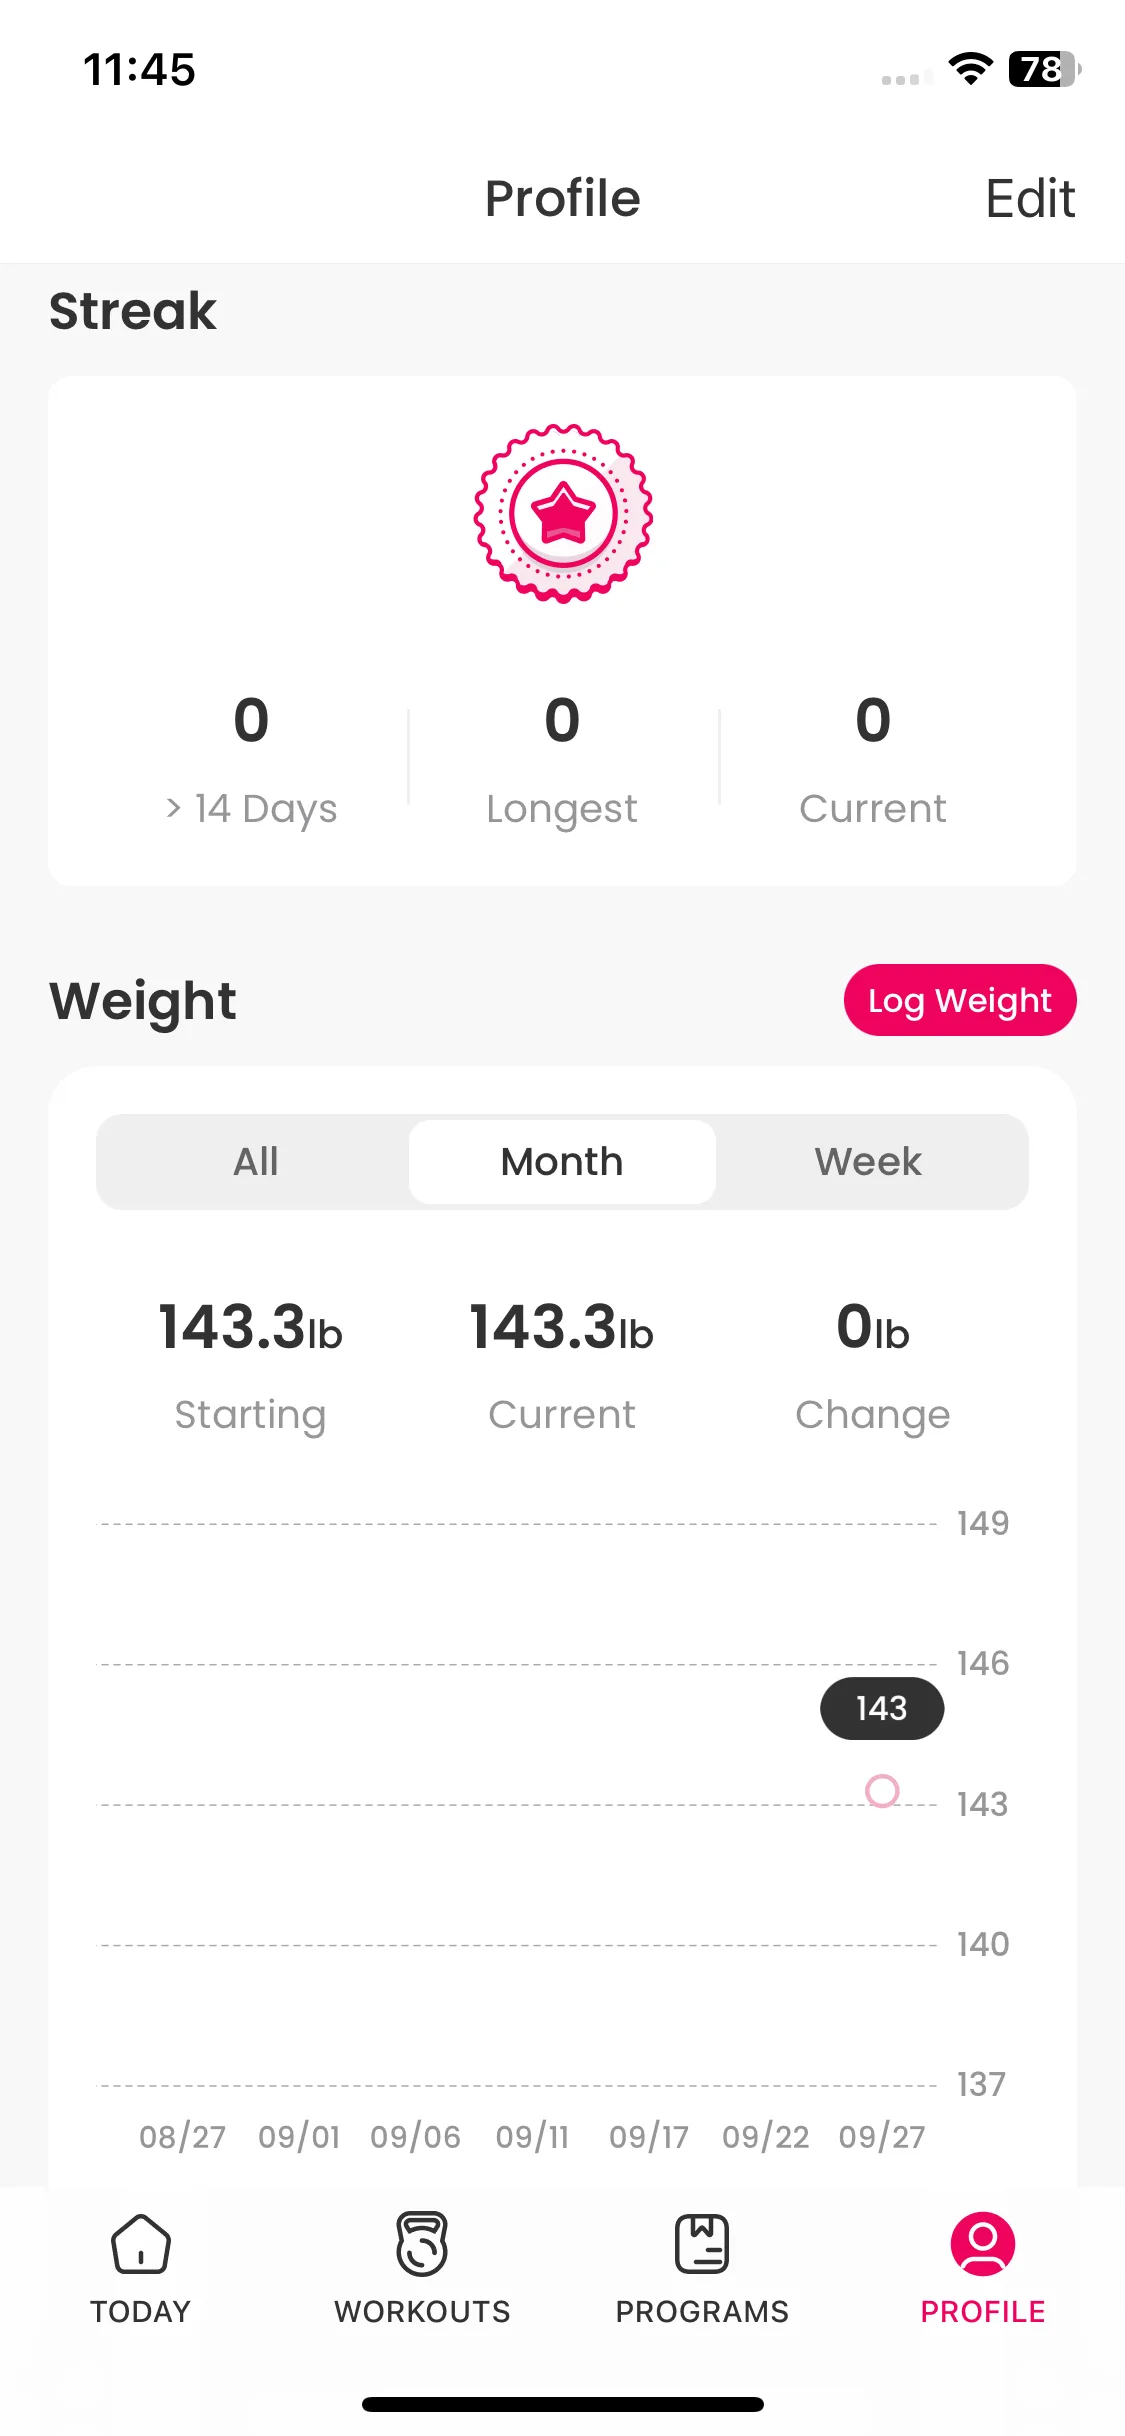1125x2436 pixels.
Task: Tap the Edit link in header
Action: pyautogui.click(x=1030, y=198)
